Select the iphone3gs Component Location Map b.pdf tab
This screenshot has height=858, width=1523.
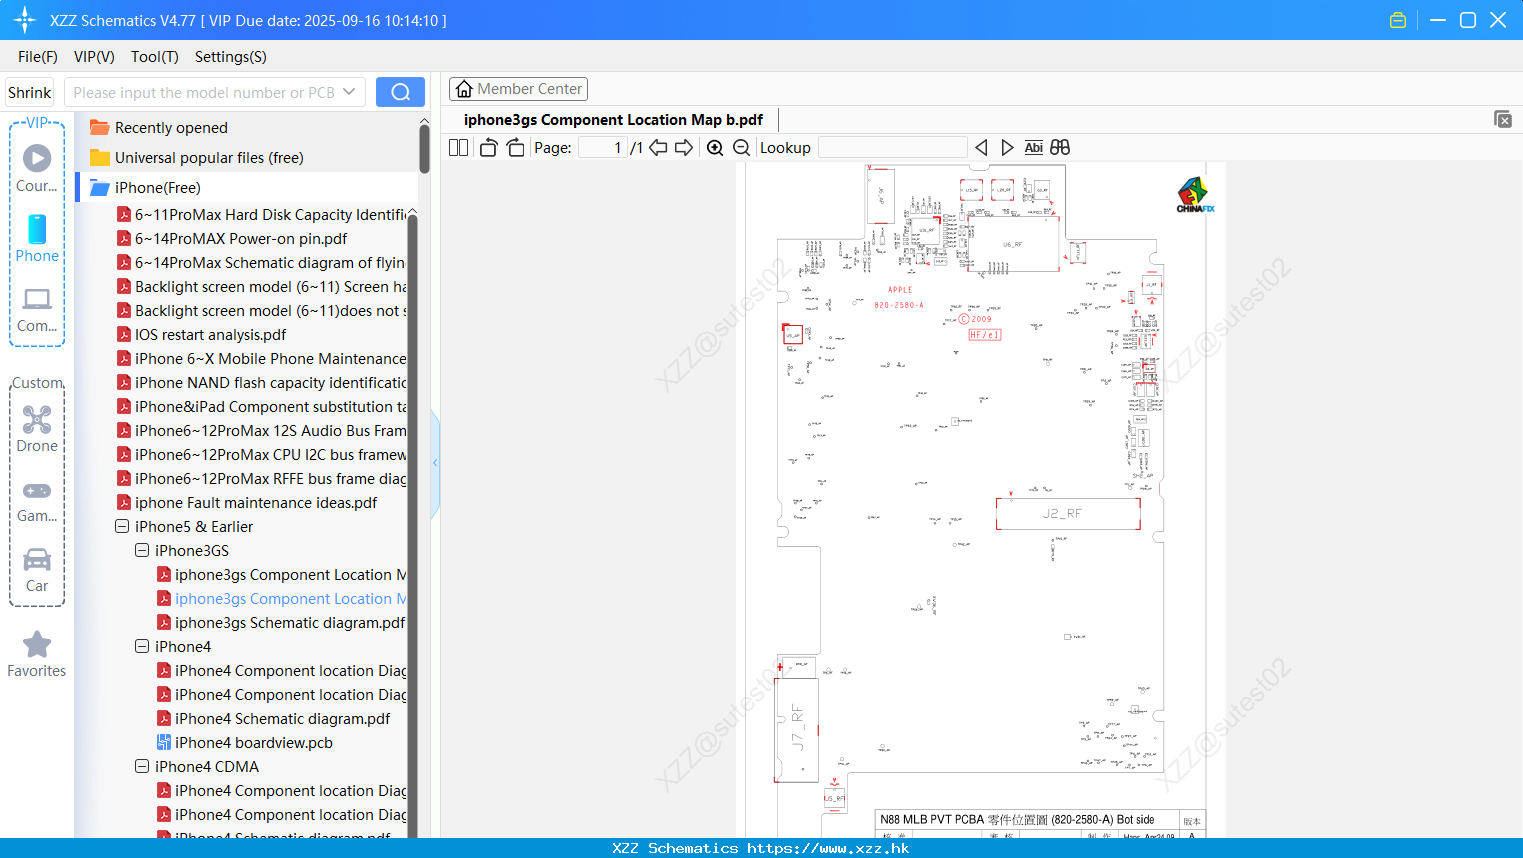click(613, 120)
